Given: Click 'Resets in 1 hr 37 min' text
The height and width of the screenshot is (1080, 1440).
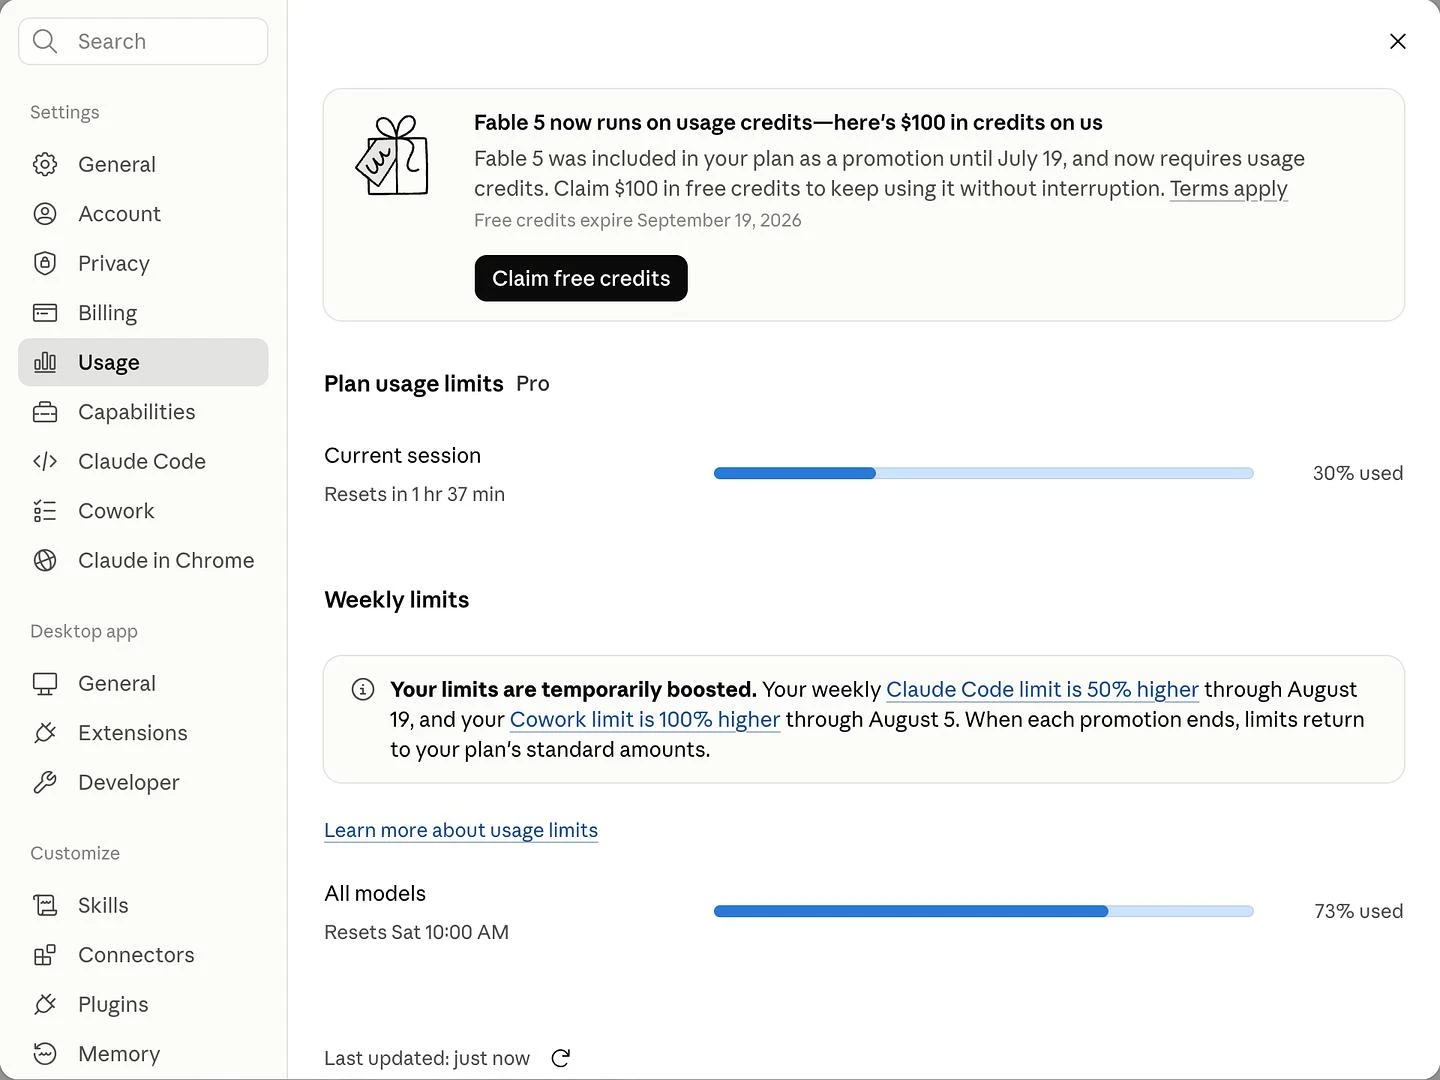Looking at the screenshot, I should pos(414,494).
